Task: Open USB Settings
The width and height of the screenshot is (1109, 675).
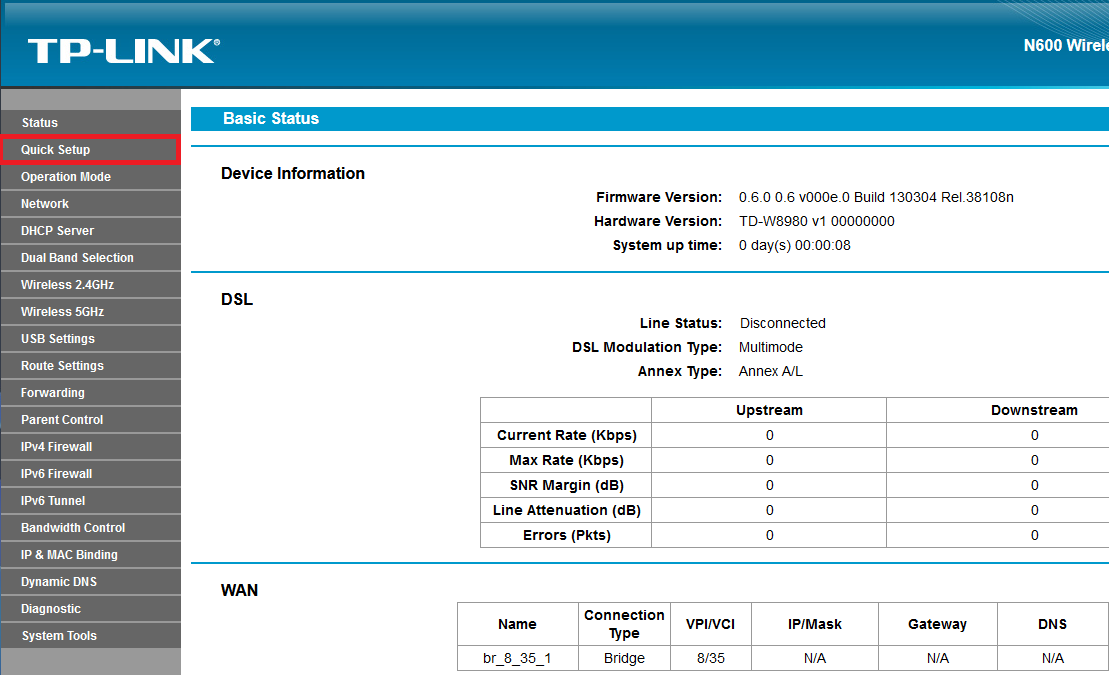Action: point(60,338)
